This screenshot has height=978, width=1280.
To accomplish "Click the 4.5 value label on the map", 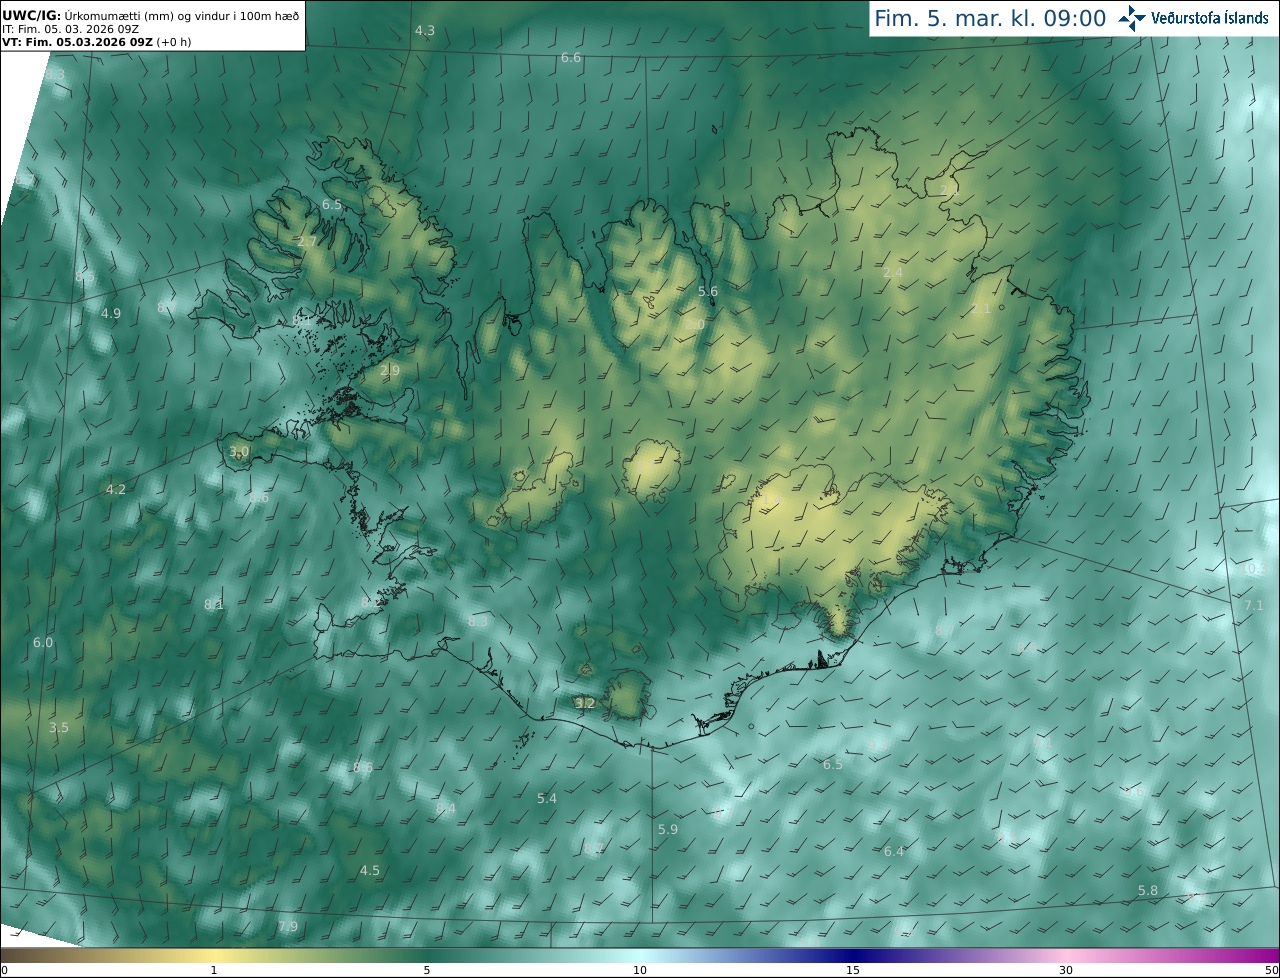I will 370,871.
